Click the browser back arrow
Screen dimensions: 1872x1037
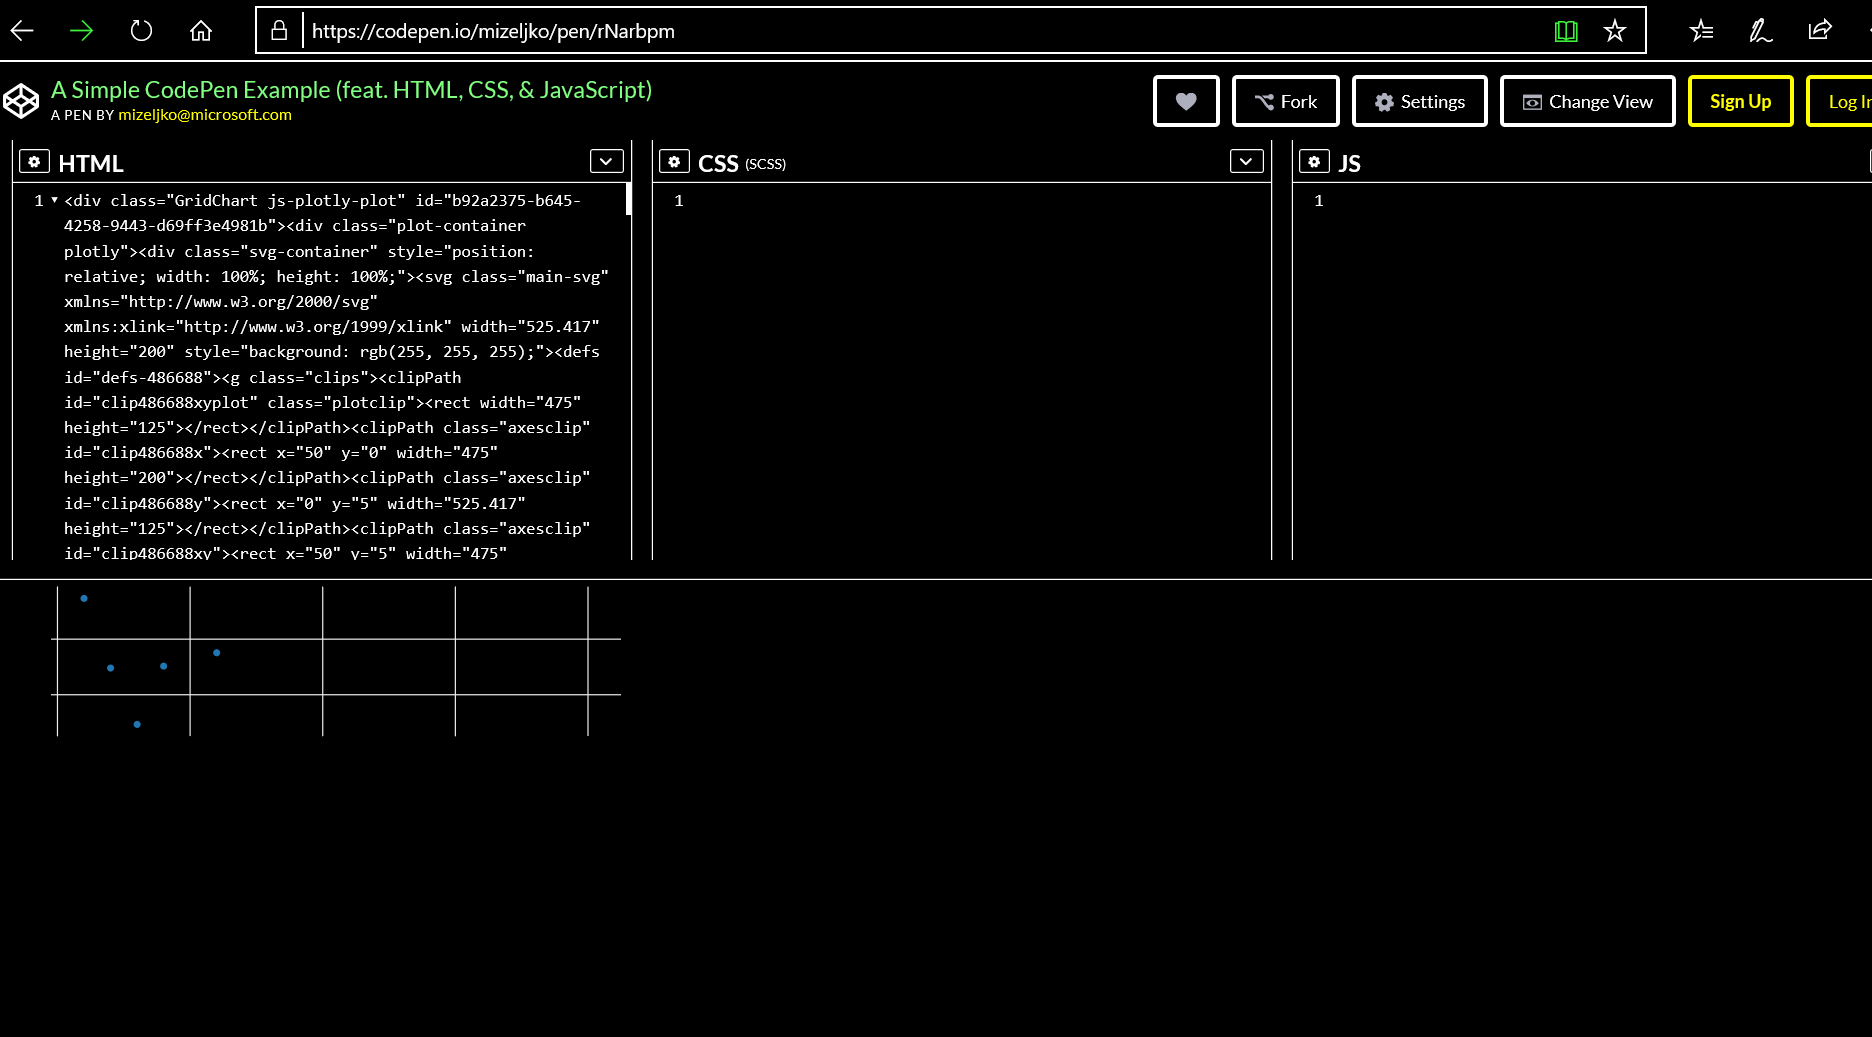point(22,31)
